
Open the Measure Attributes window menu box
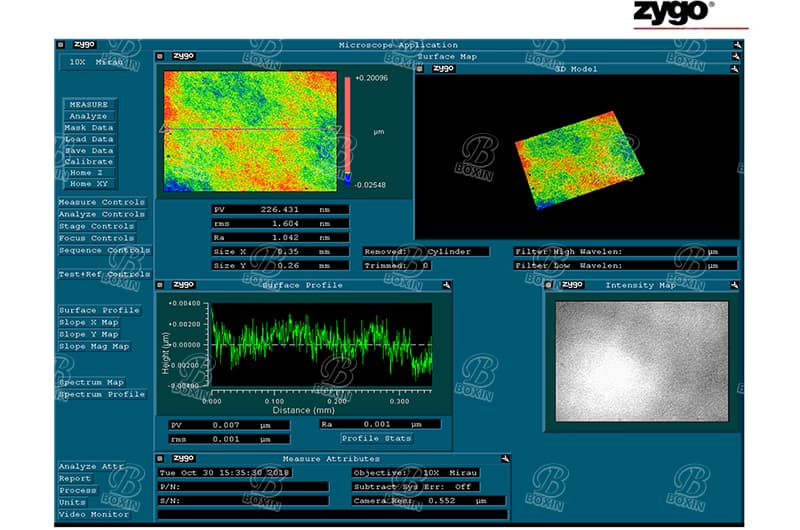click(x=161, y=458)
